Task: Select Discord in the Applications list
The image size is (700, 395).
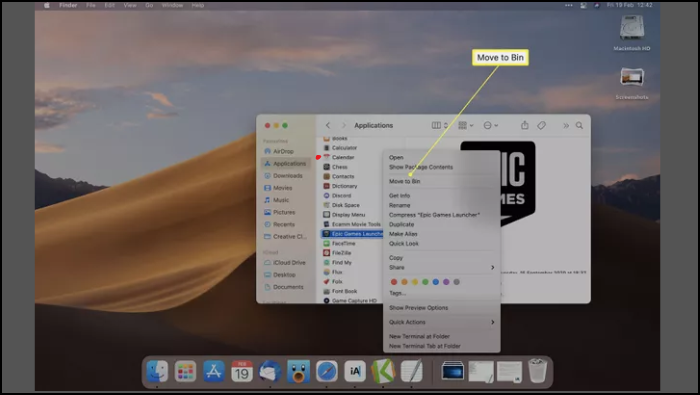Action: point(337,195)
